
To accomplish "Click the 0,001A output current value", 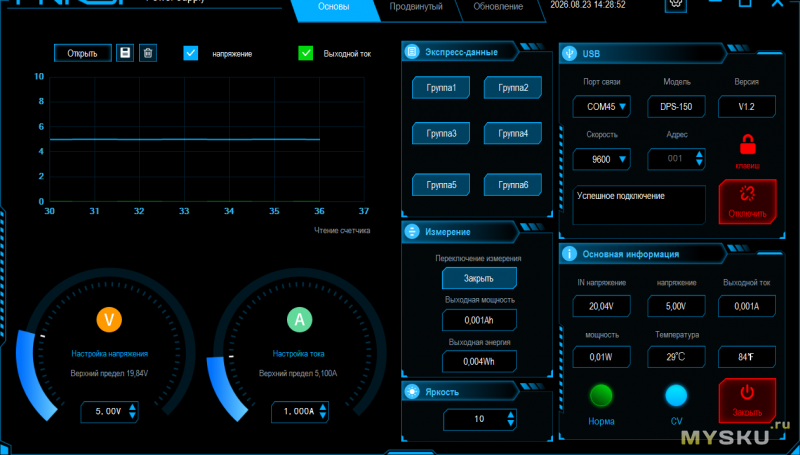I will click(x=747, y=306).
